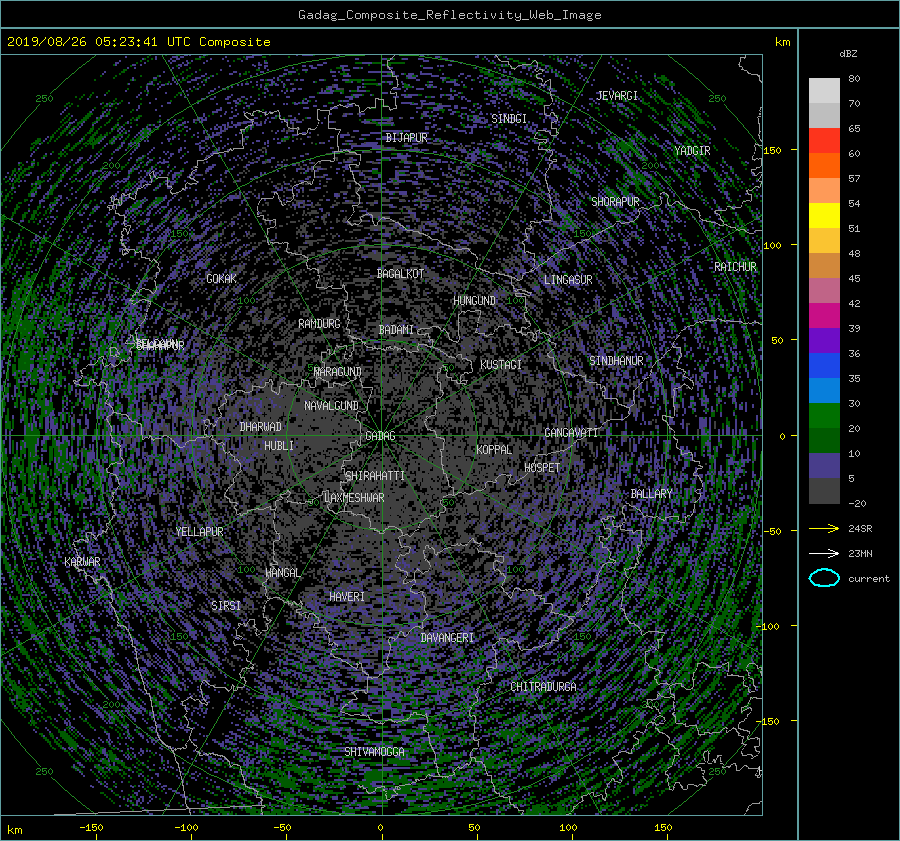Click the BADAMI city label

pos(396,330)
